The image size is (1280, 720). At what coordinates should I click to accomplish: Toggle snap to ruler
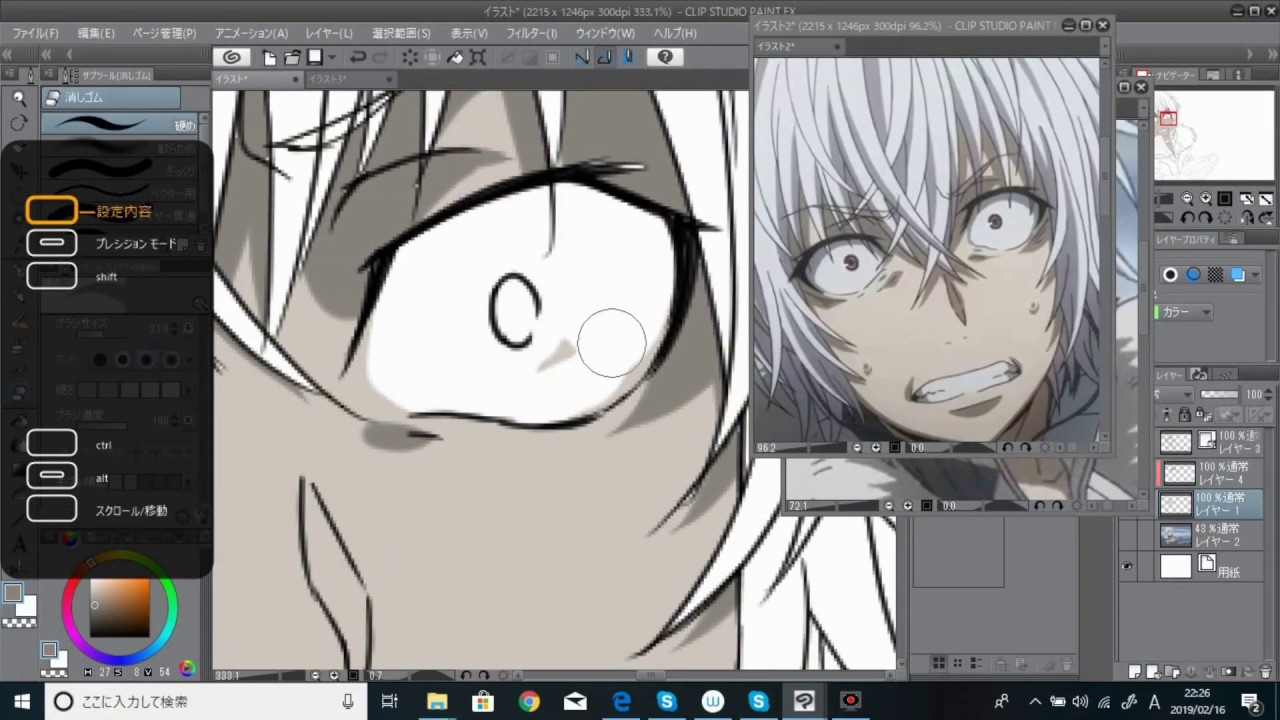tap(582, 57)
